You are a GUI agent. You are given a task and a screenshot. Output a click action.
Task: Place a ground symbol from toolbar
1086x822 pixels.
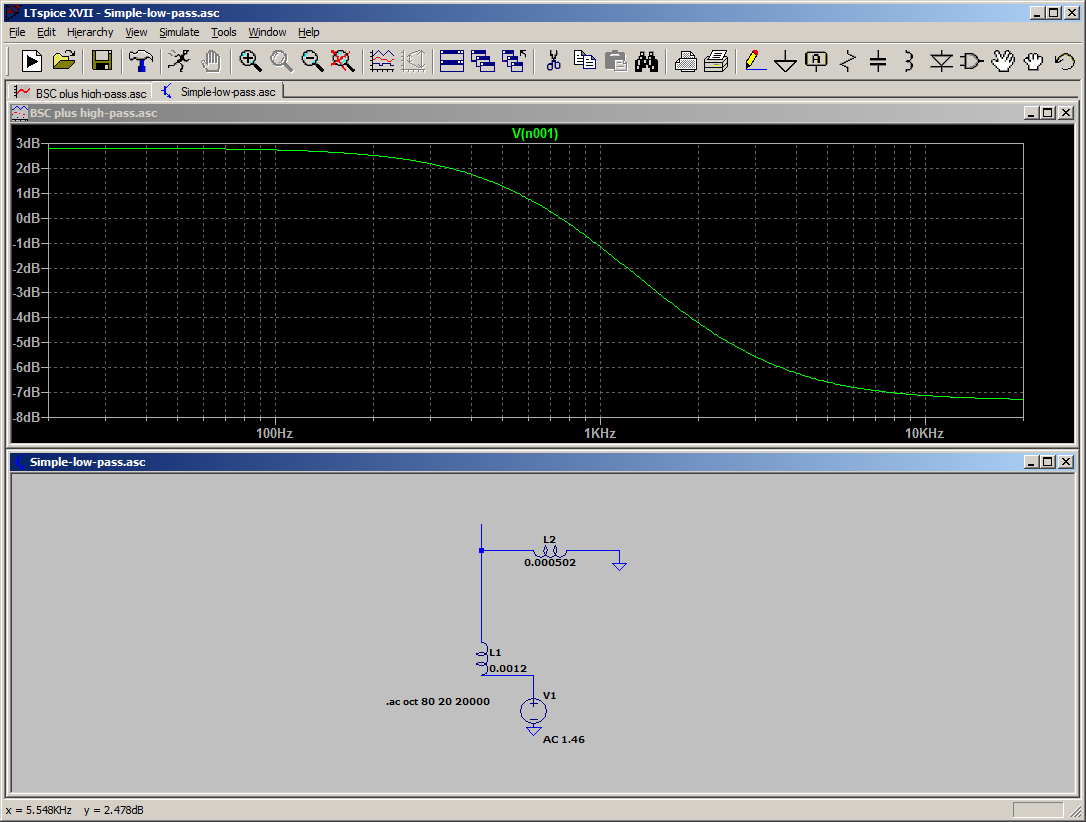pyautogui.click(x=785, y=62)
